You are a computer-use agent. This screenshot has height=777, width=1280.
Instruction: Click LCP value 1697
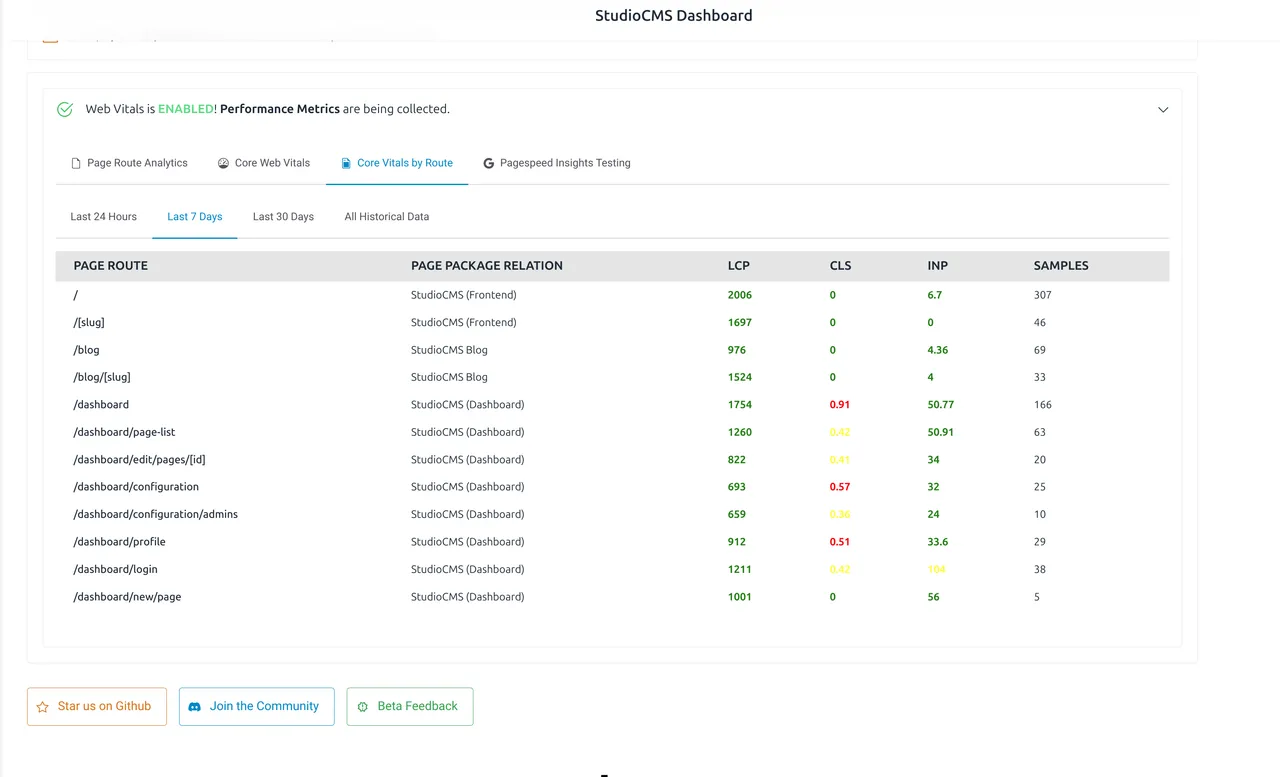tap(740, 323)
